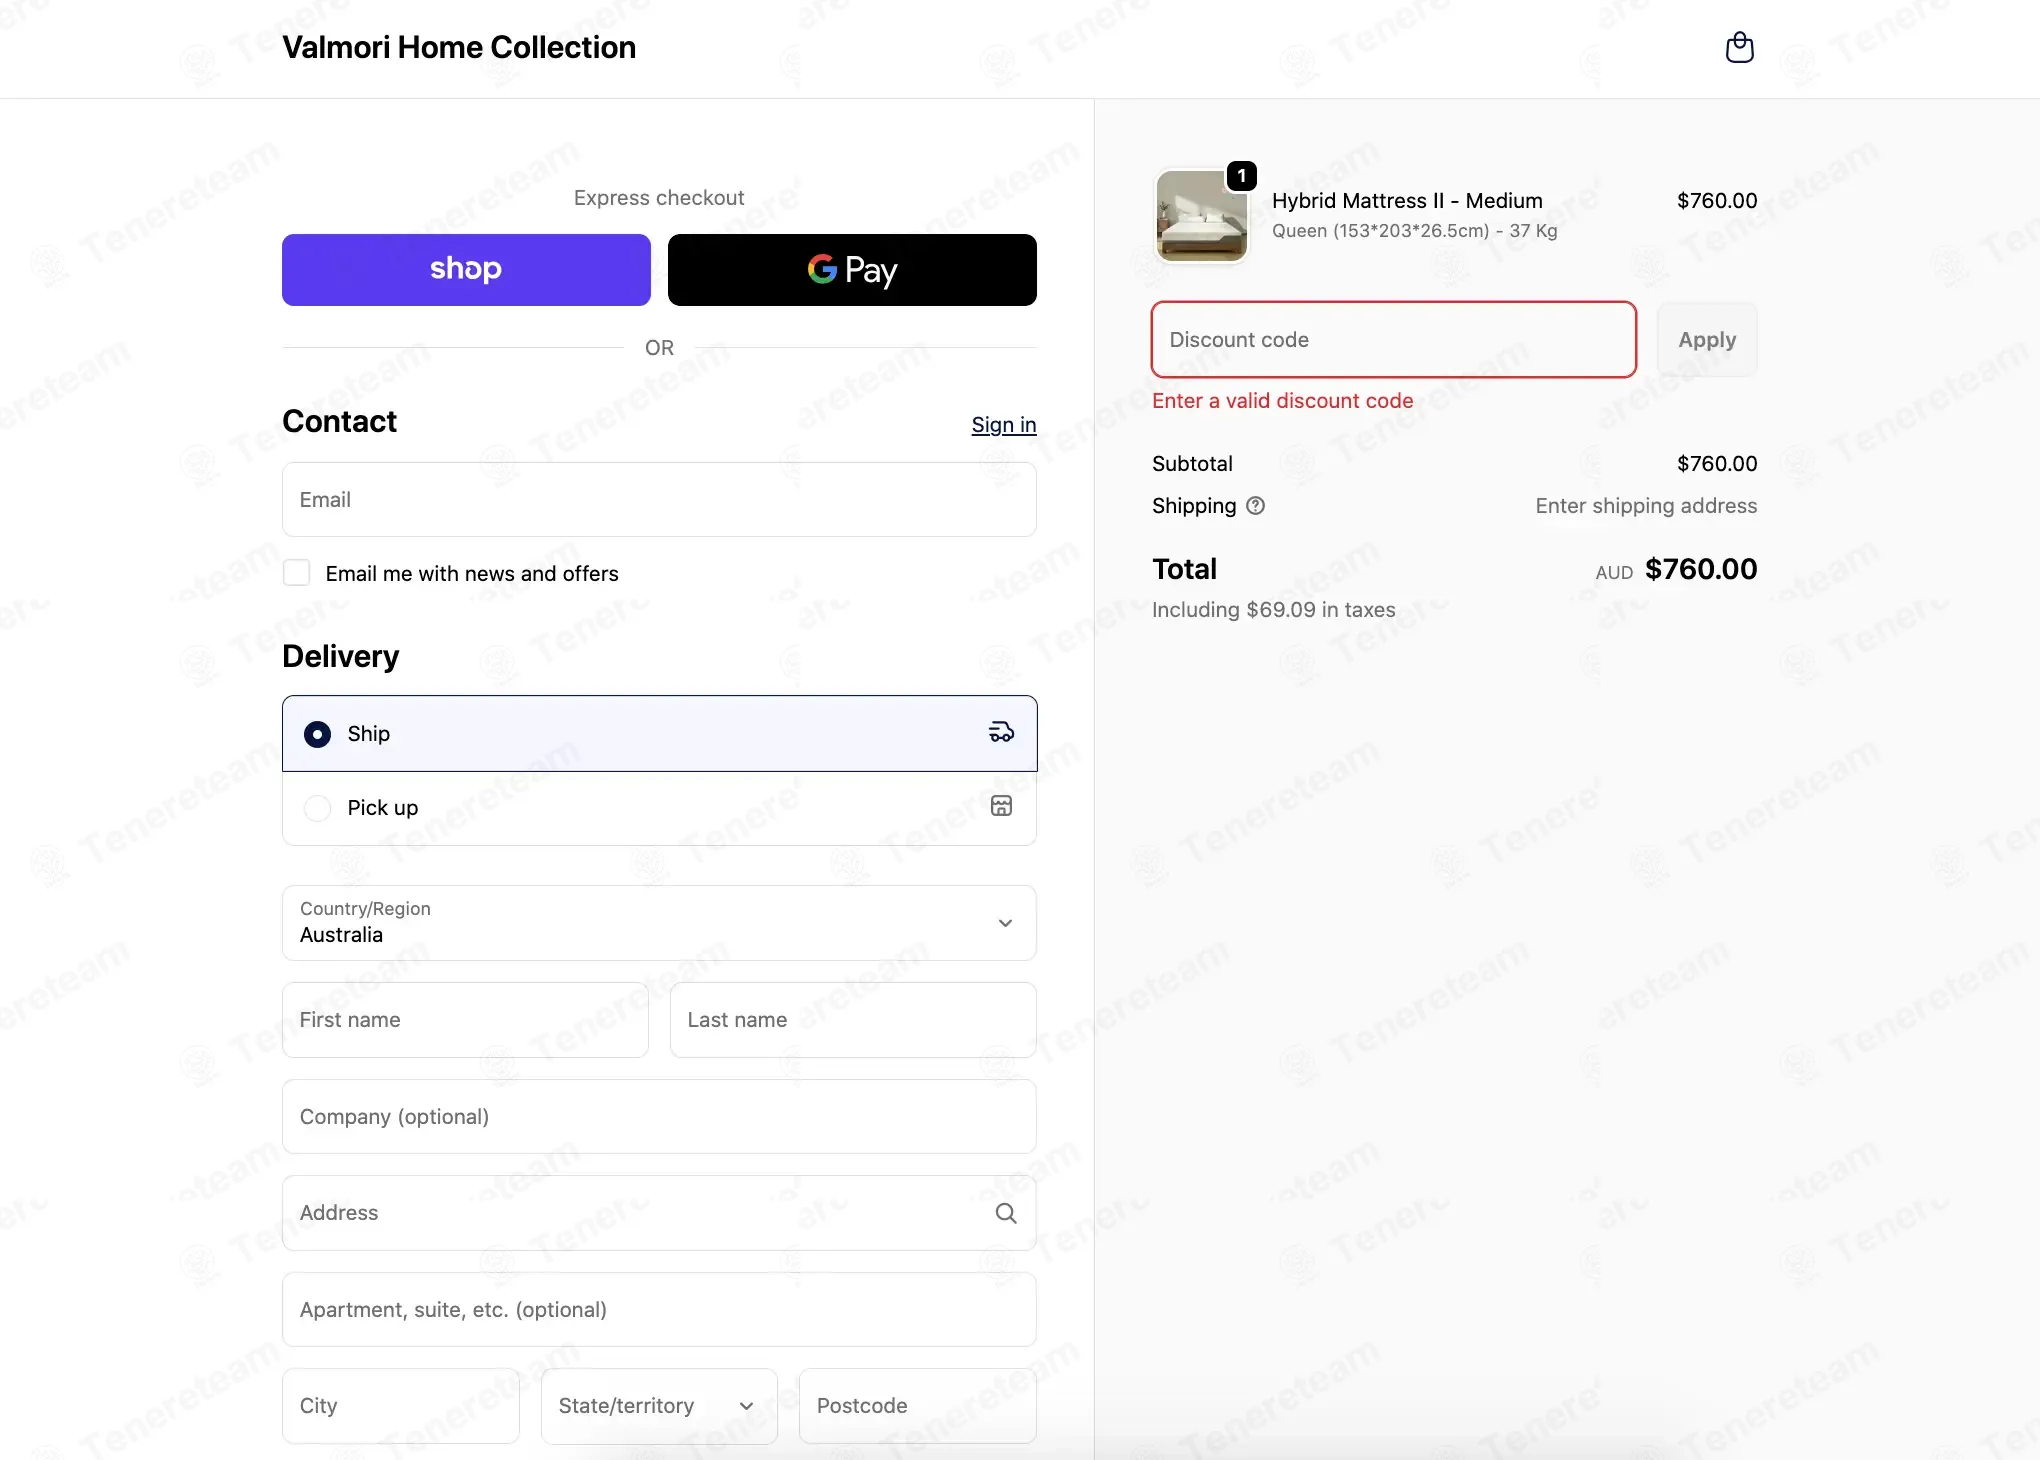The height and width of the screenshot is (1460, 2040).
Task: Click the 'Enter a valid discount code' error
Action: pyautogui.click(x=1282, y=401)
